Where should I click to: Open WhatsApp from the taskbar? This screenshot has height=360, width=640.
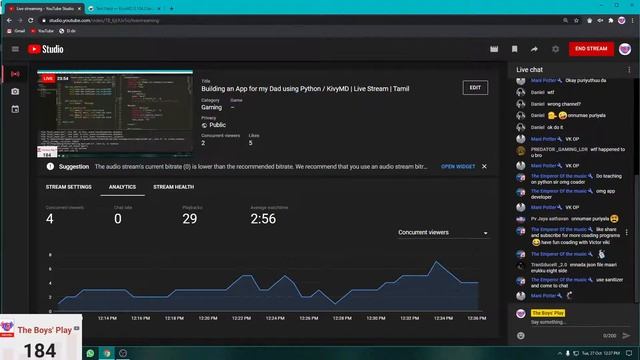(x=90, y=353)
